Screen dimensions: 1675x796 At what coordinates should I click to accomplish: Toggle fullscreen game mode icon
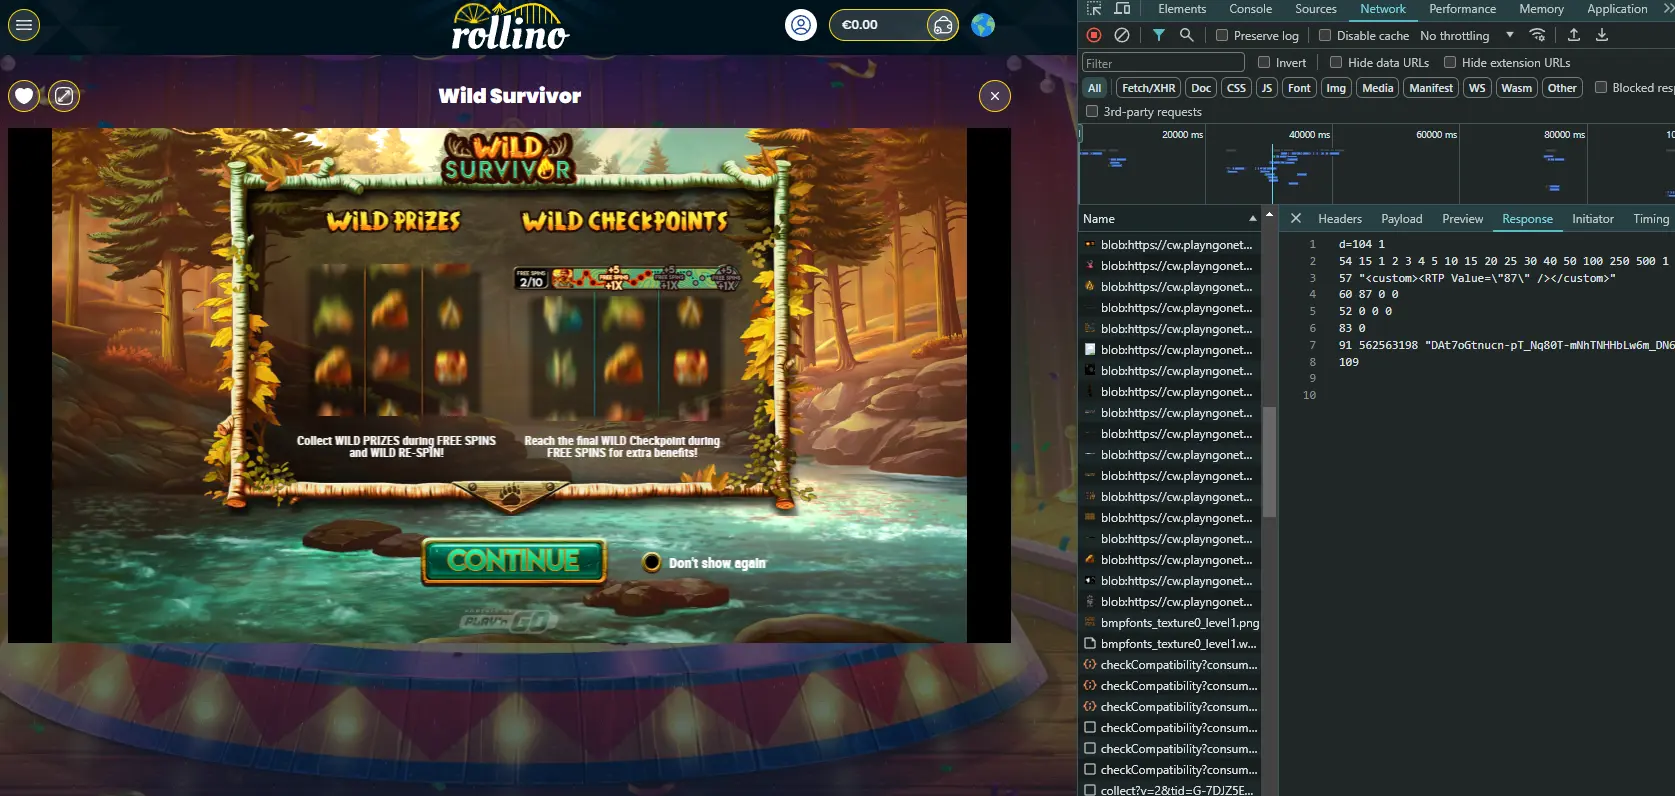point(64,96)
